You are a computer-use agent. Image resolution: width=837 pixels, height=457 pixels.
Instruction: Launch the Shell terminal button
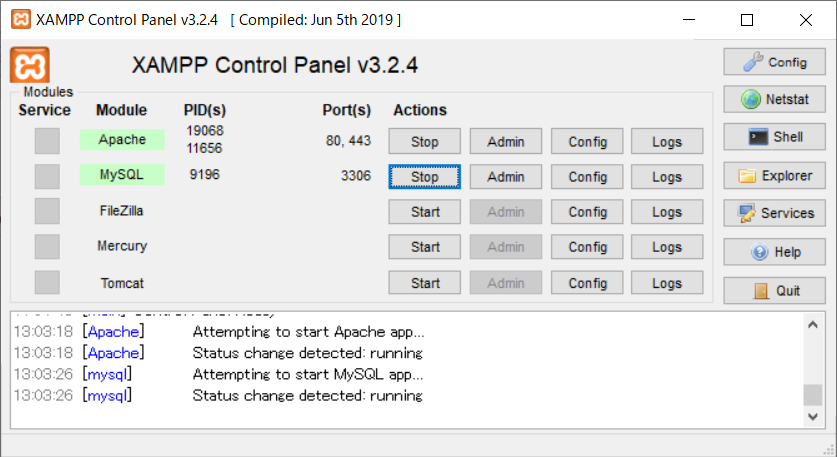[x=775, y=137]
